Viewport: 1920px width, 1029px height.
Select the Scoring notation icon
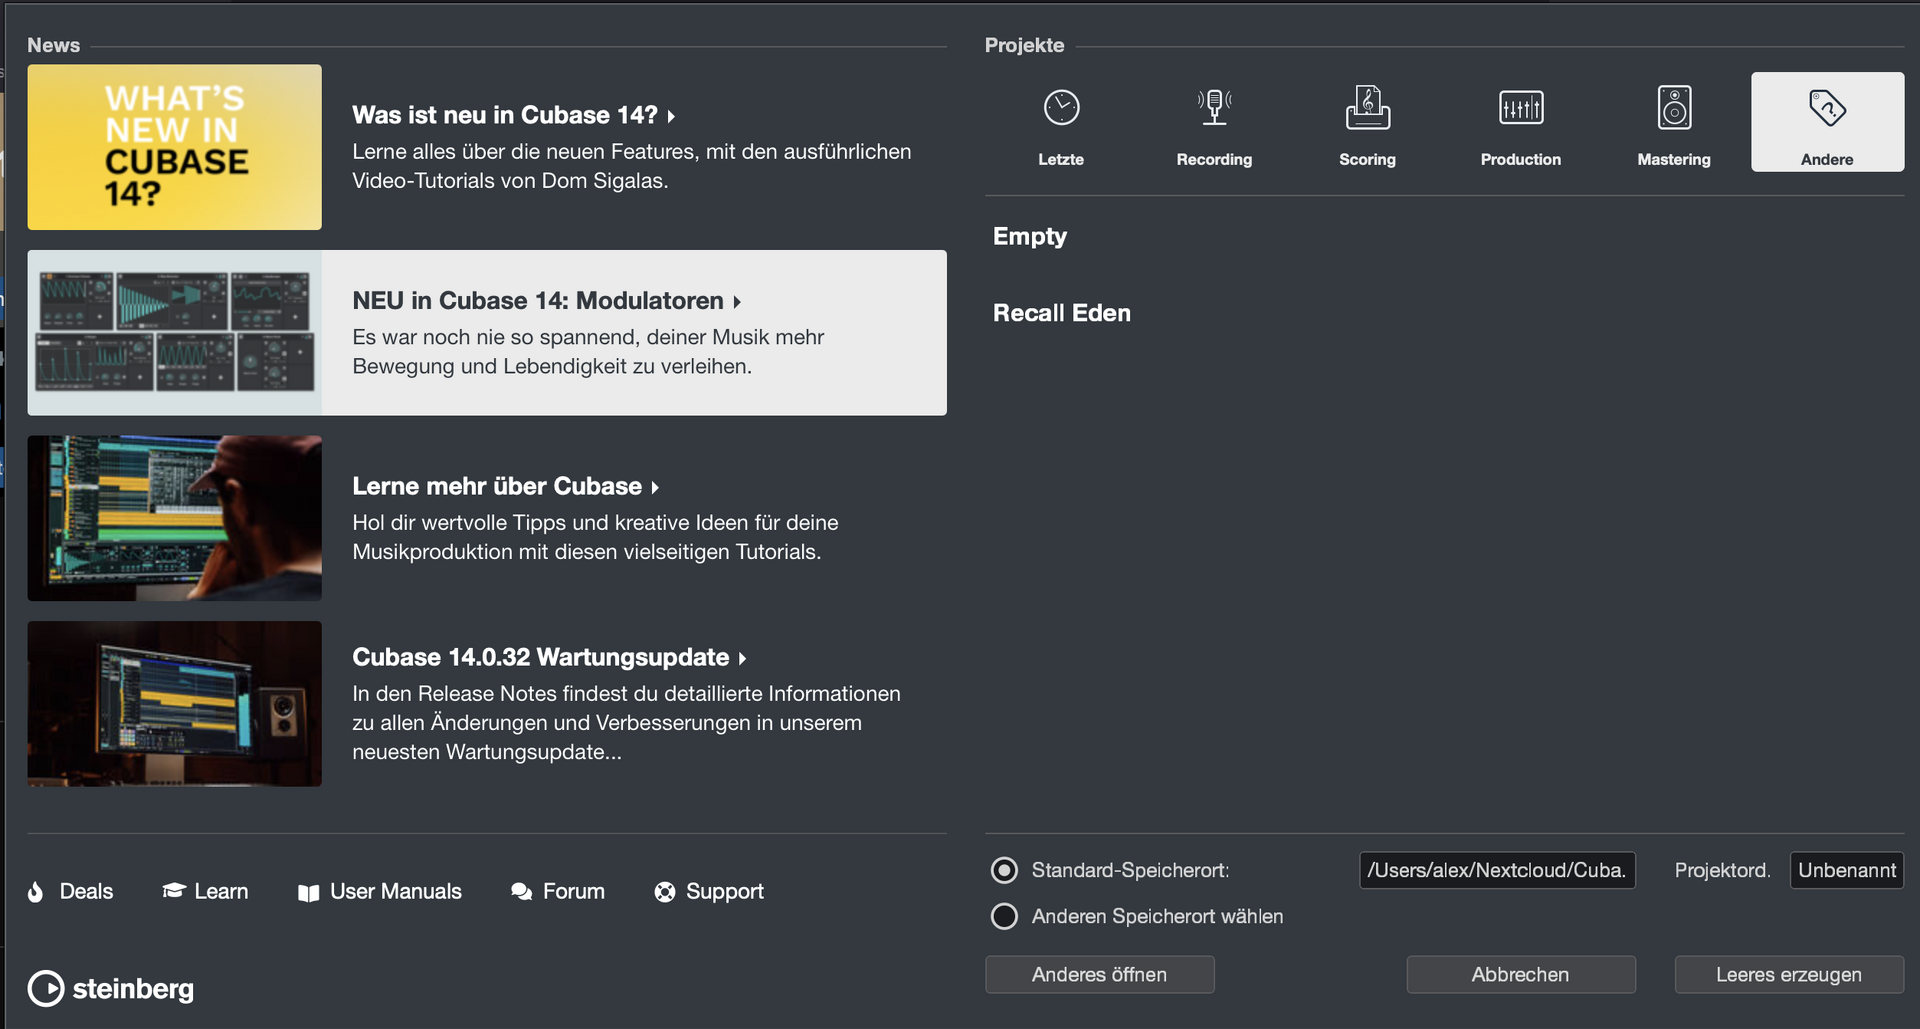[x=1367, y=108]
